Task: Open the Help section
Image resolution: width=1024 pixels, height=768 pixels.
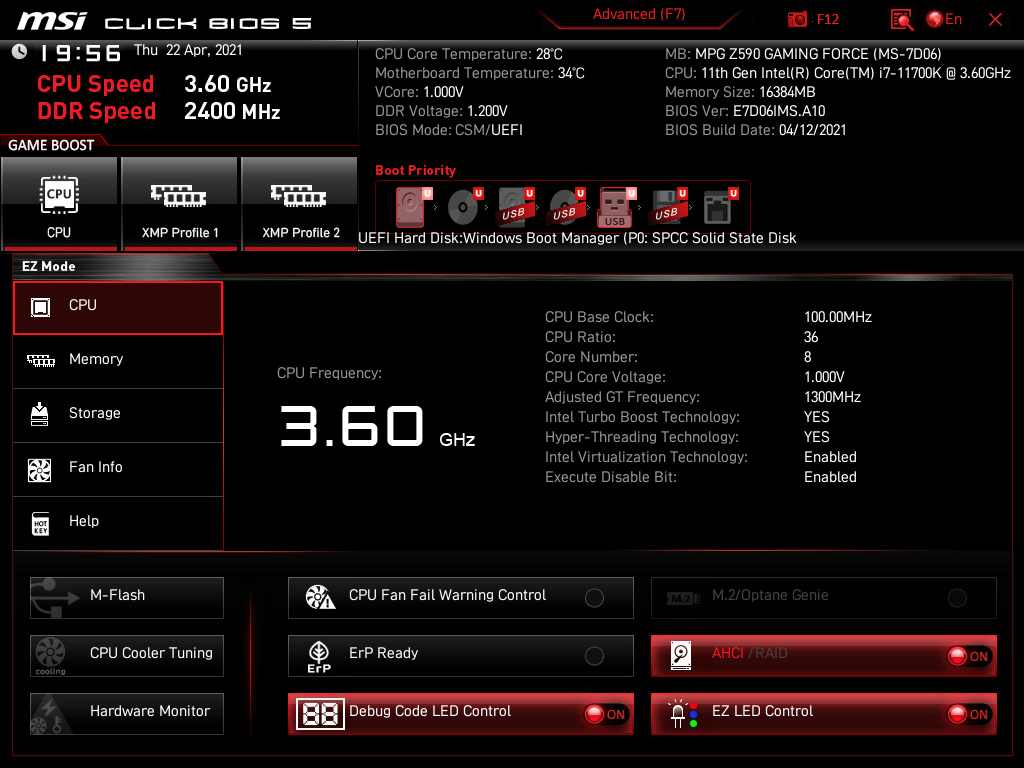Action: click(x=118, y=524)
